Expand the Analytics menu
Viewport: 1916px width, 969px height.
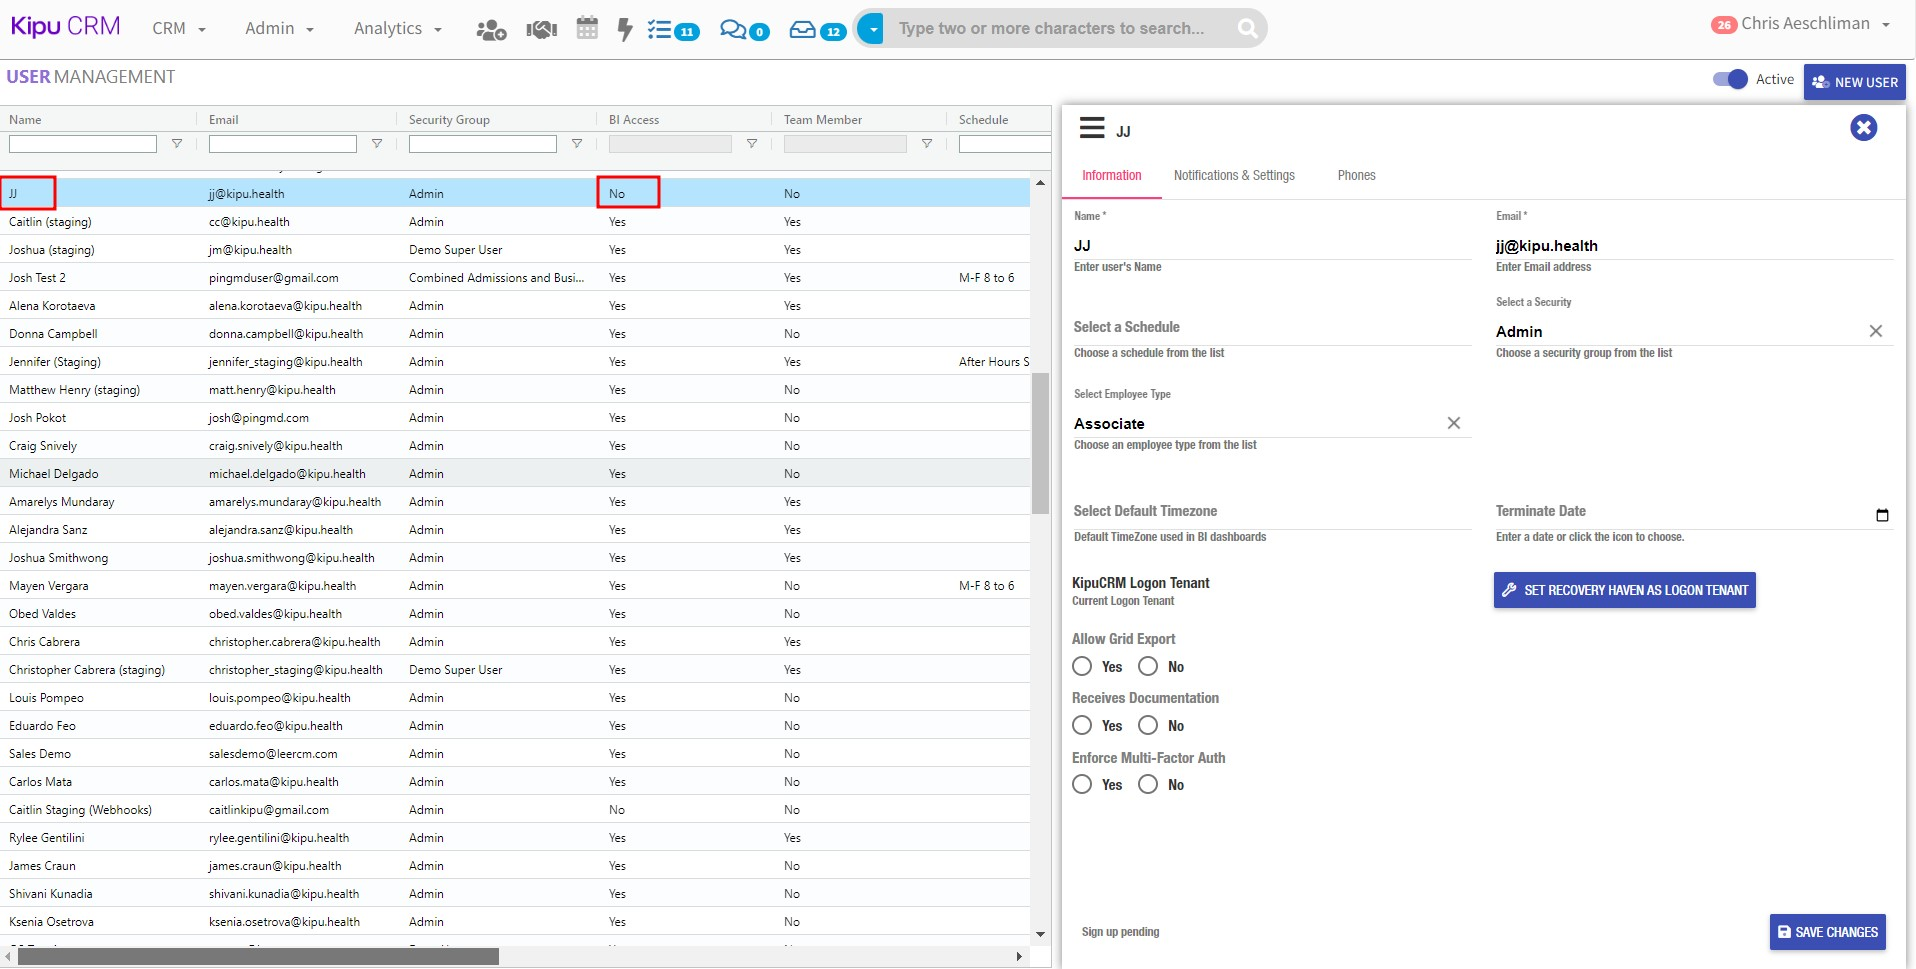tap(397, 29)
